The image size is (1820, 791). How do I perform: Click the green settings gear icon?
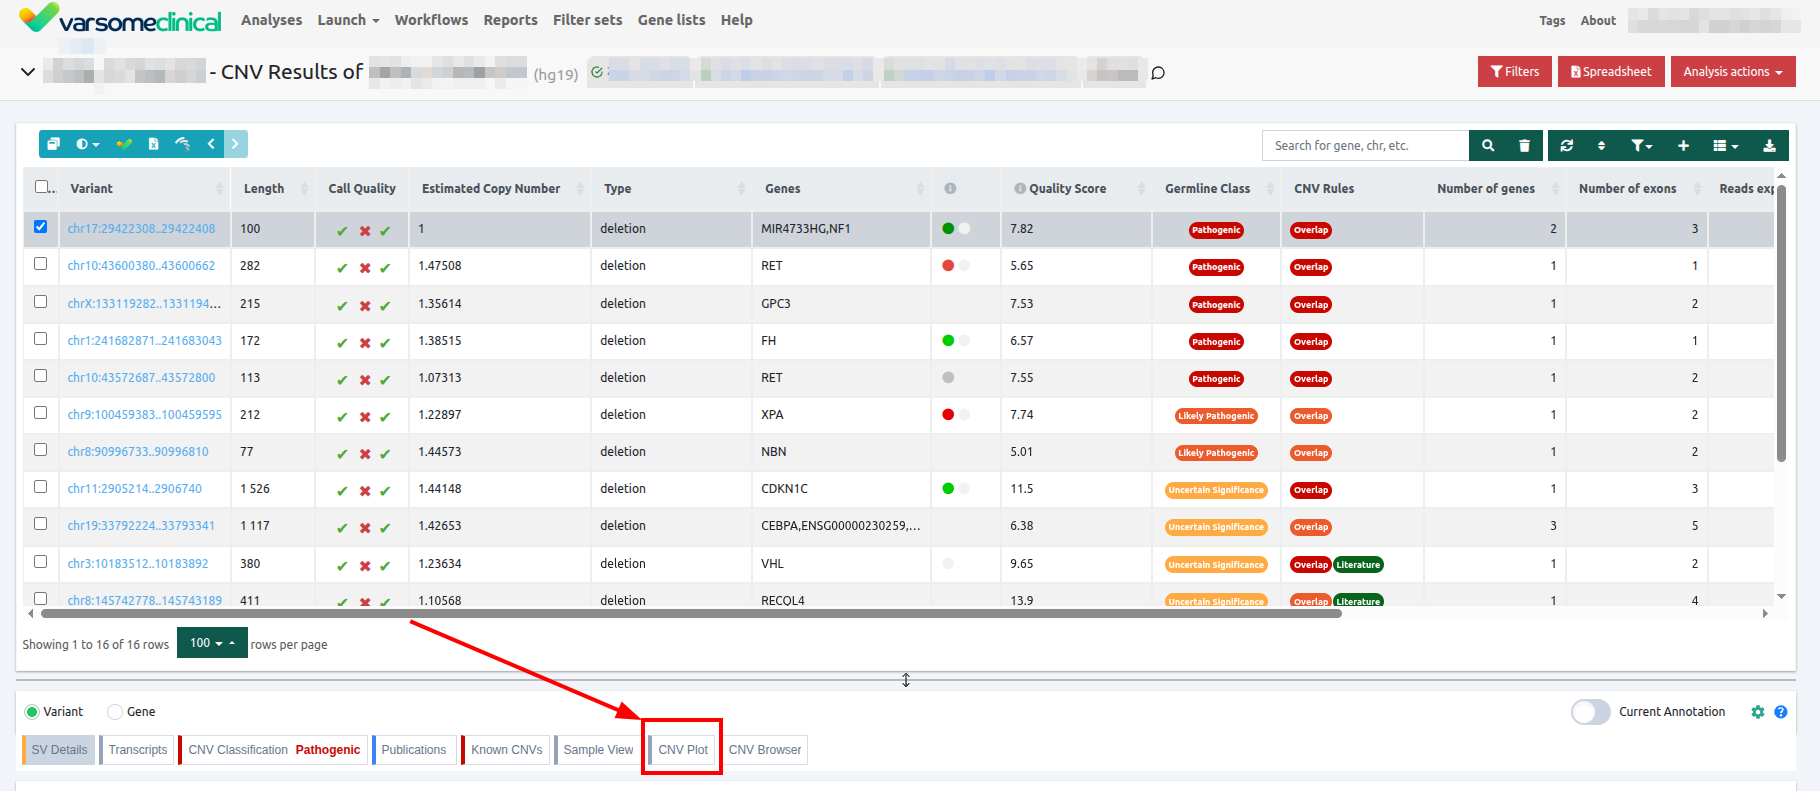click(x=1757, y=712)
